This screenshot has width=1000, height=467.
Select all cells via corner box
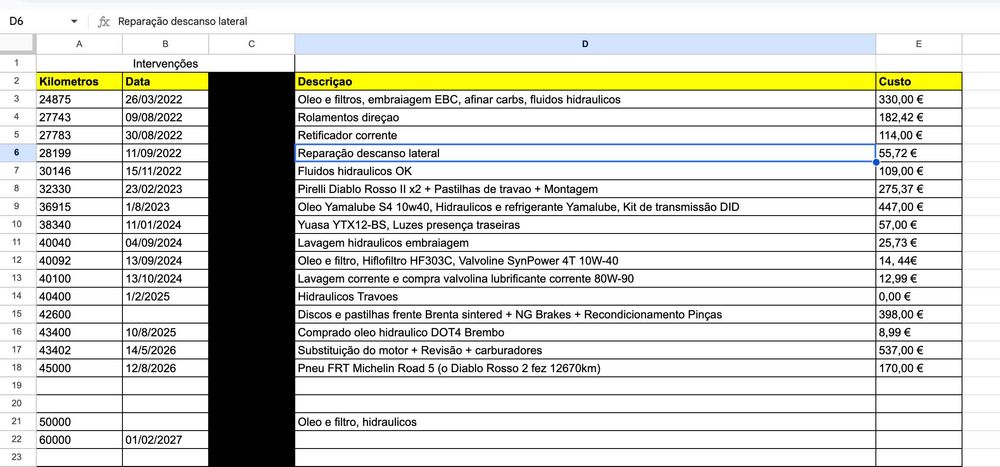click(x=18, y=44)
